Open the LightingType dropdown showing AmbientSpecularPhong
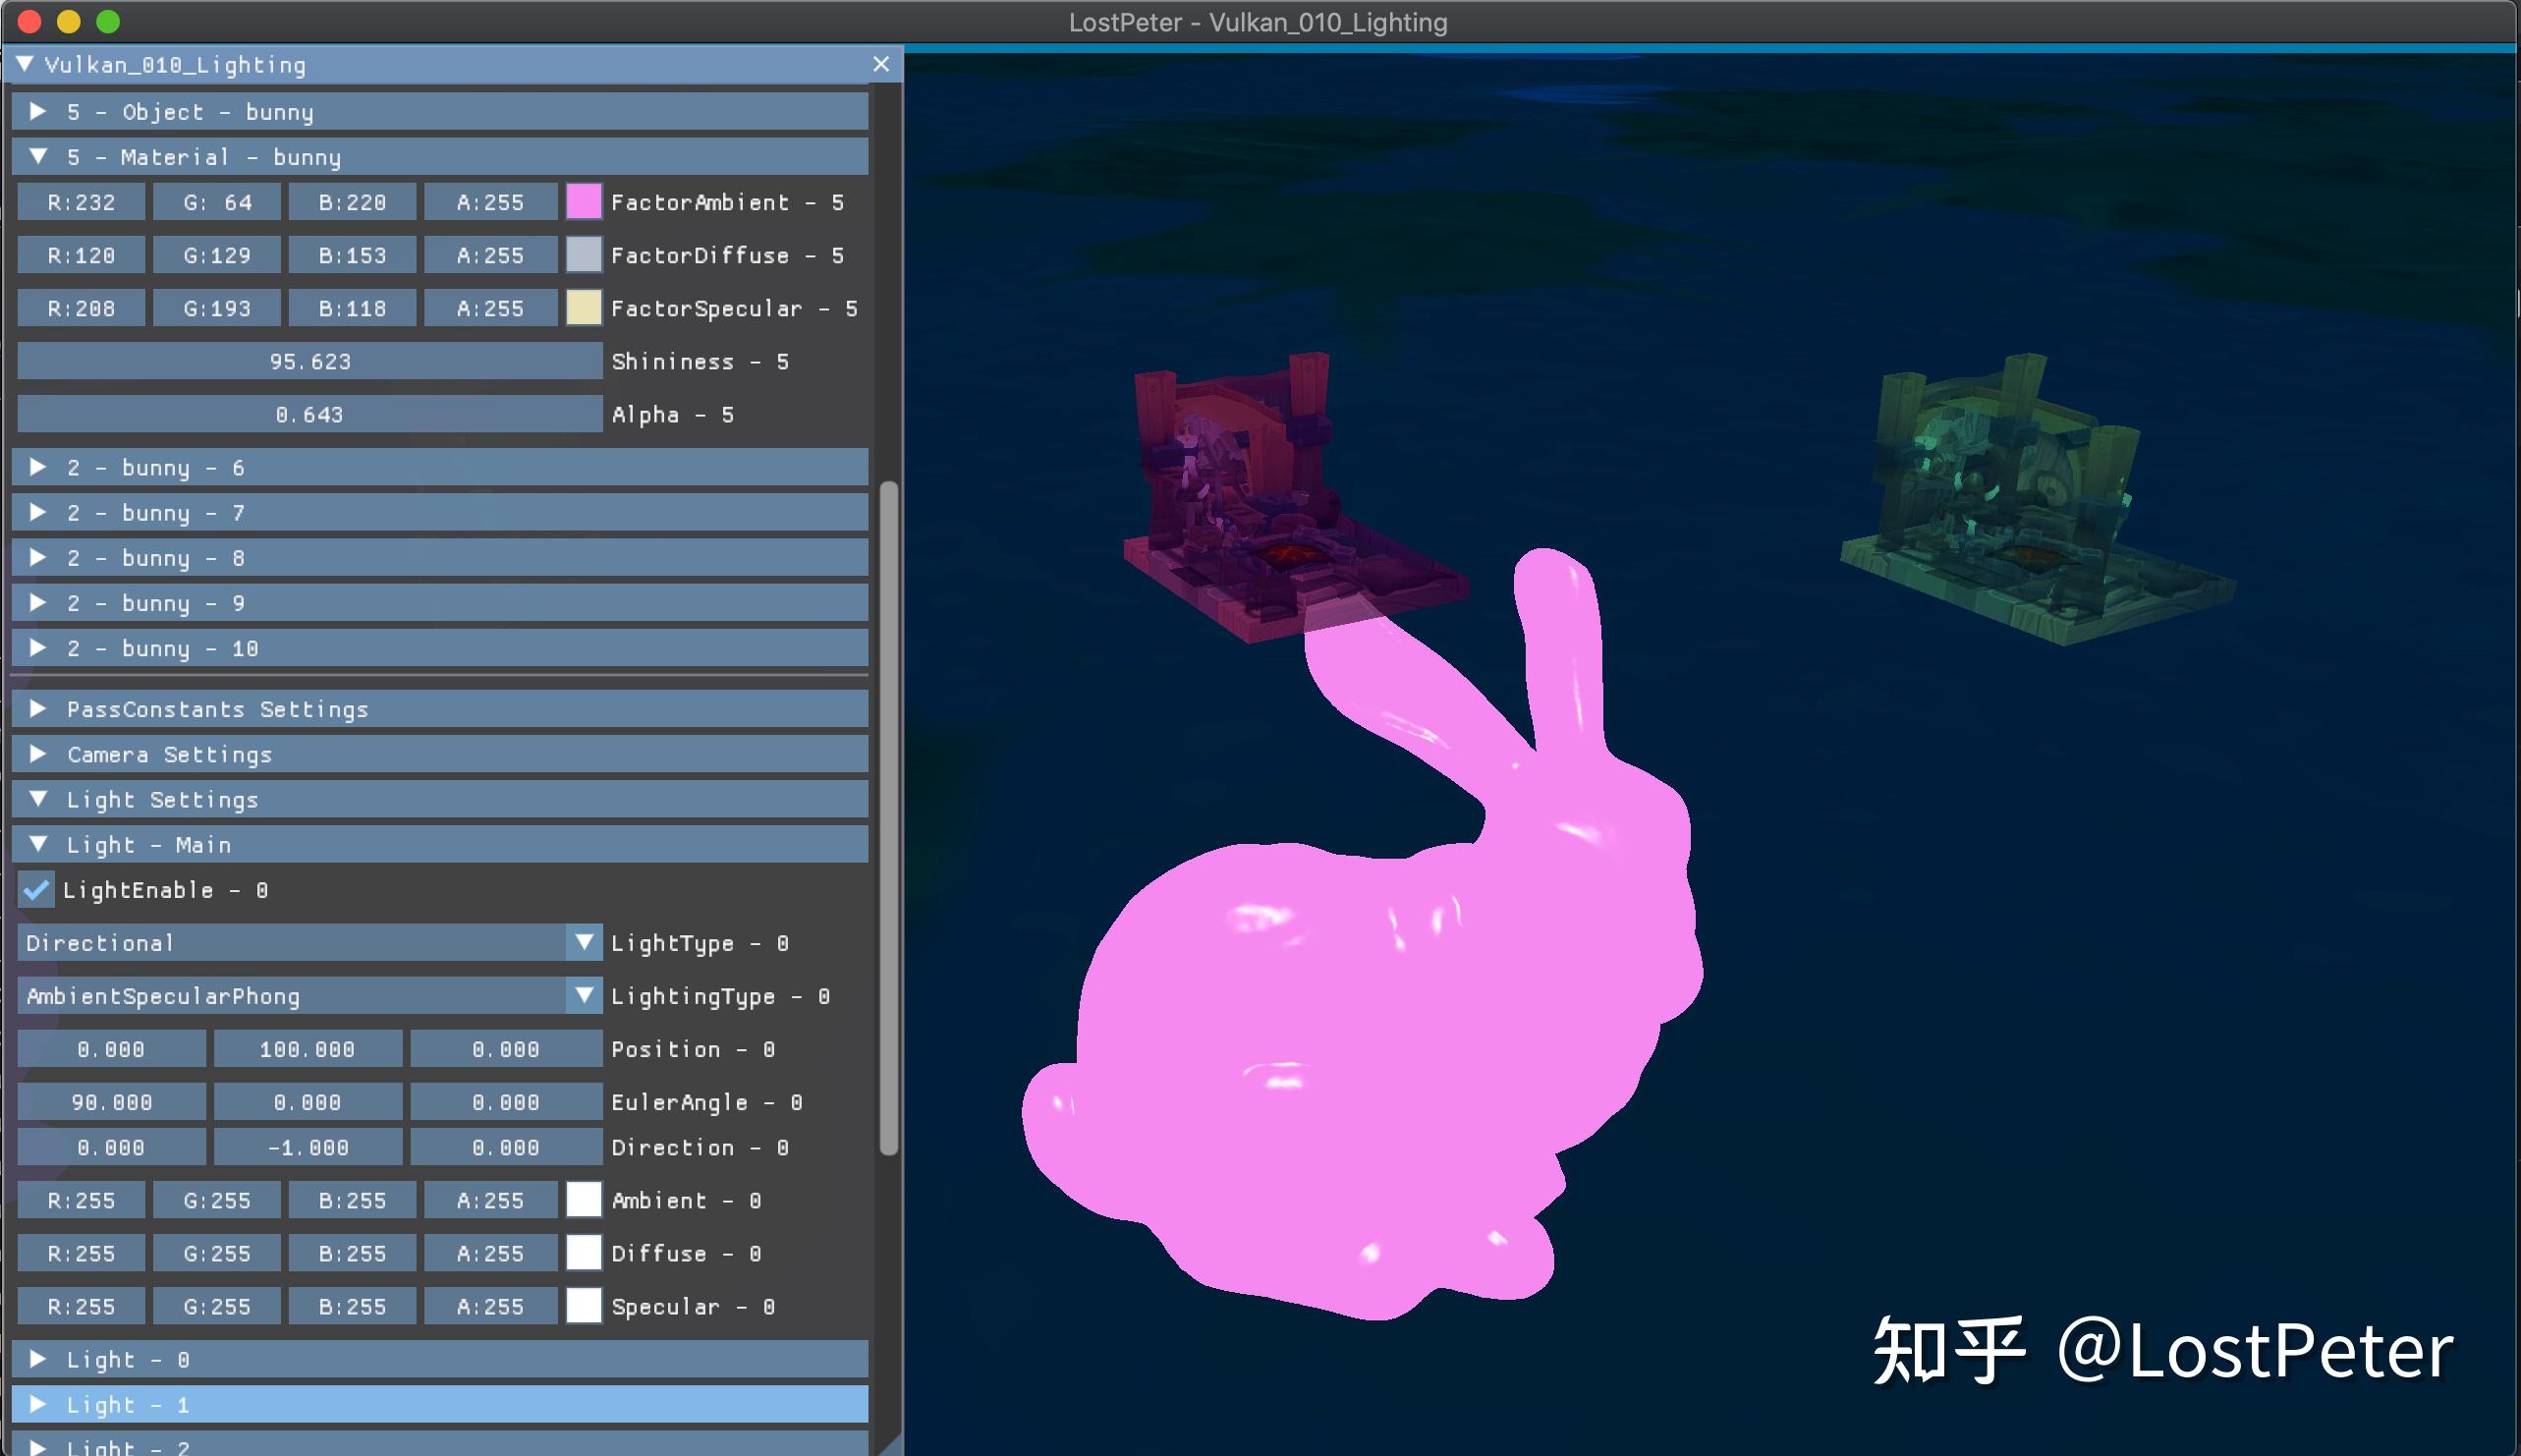2521x1456 pixels. (x=584, y=995)
